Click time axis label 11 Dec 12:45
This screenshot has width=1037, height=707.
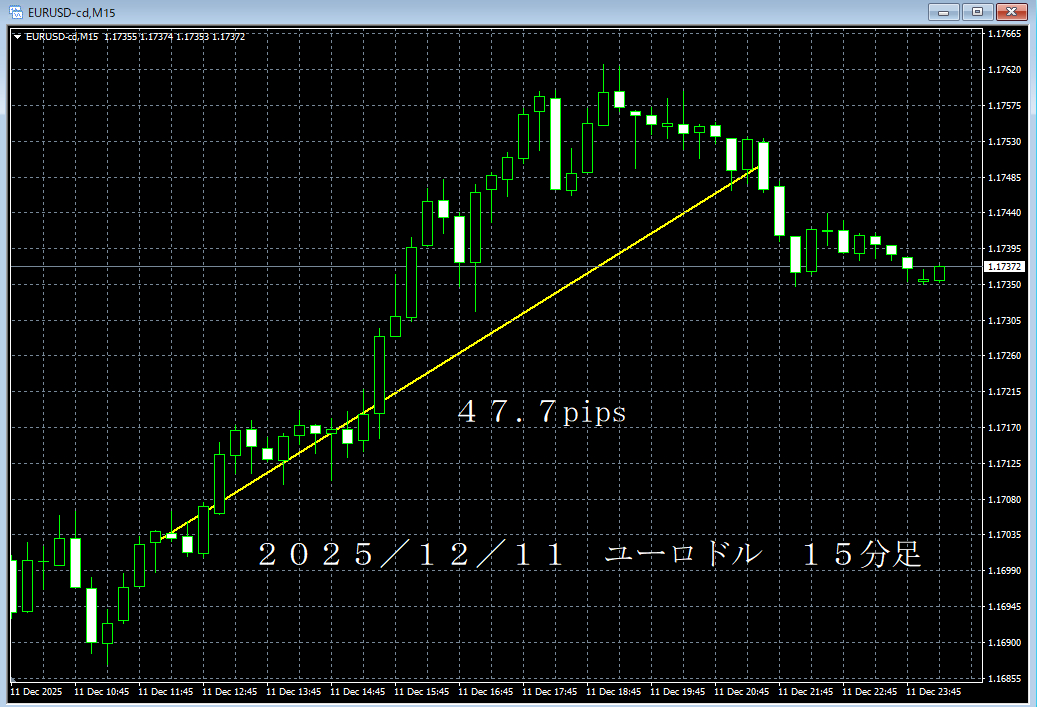tap(229, 692)
